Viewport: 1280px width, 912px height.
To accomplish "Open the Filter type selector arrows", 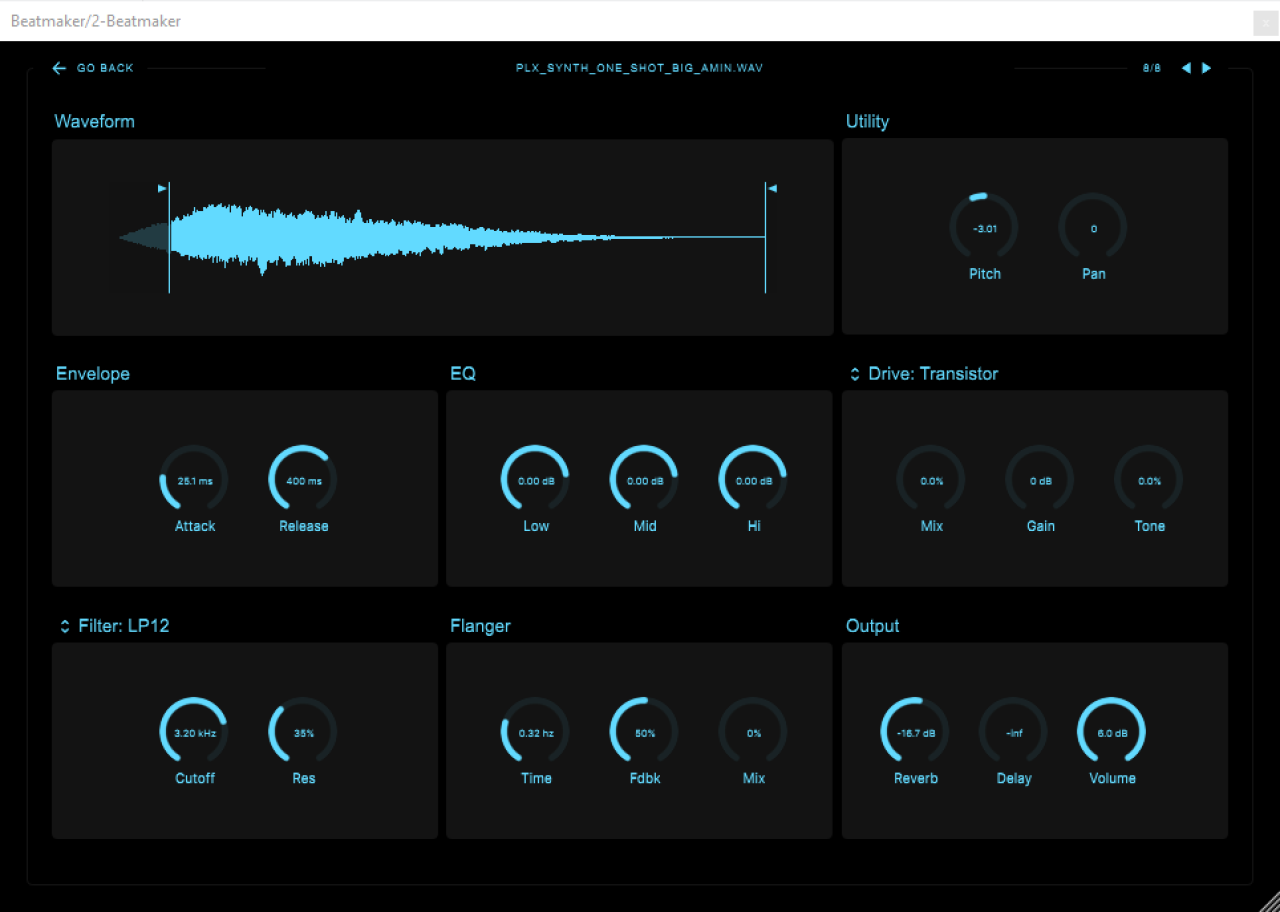I will pyautogui.click(x=65, y=626).
